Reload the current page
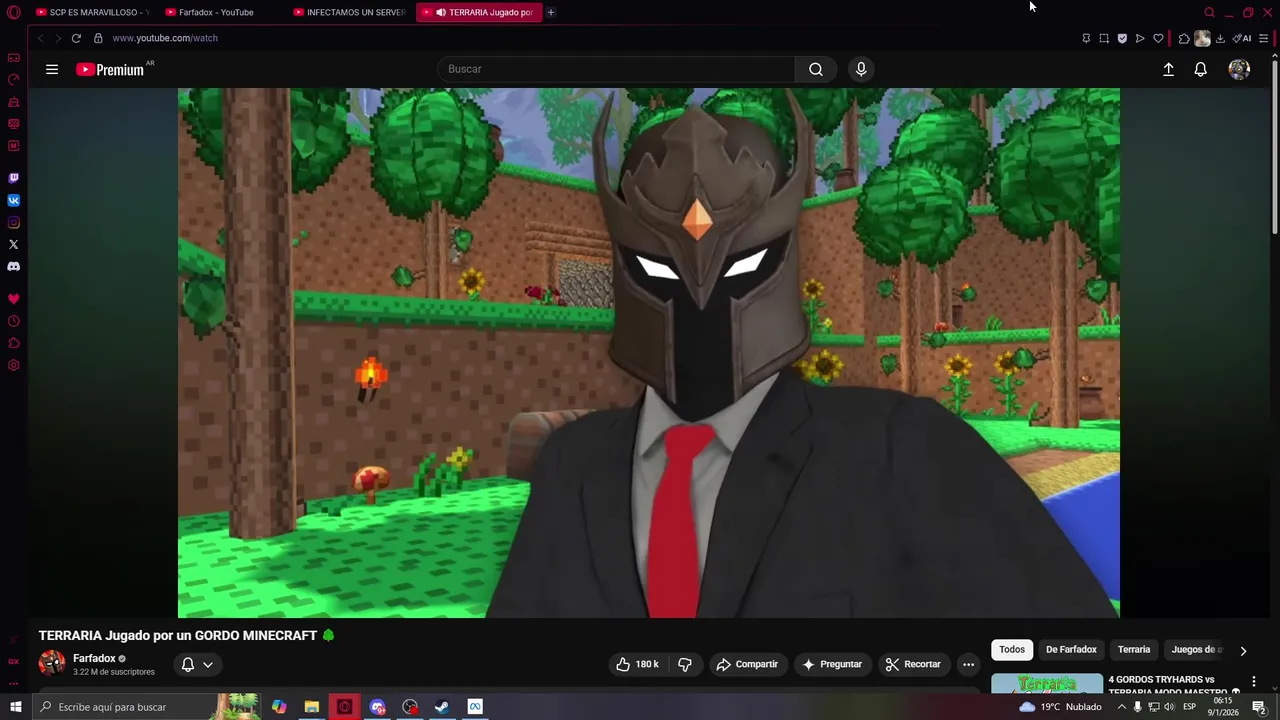 76,38
